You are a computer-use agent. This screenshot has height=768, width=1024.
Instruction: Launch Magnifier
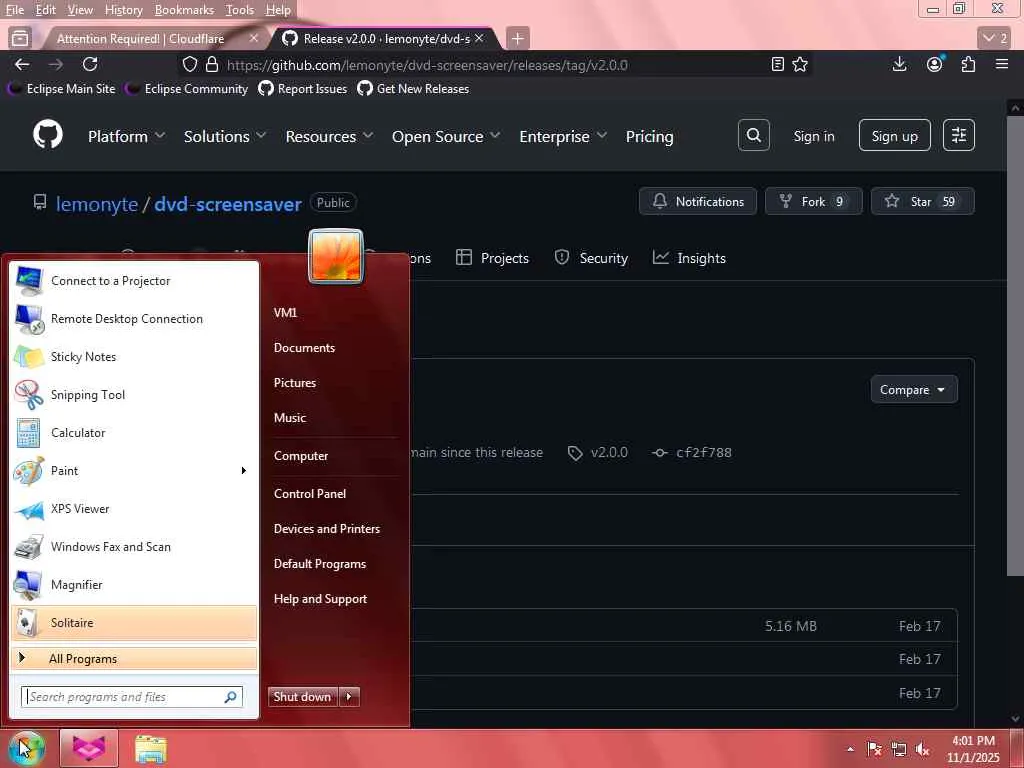point(134,584)
